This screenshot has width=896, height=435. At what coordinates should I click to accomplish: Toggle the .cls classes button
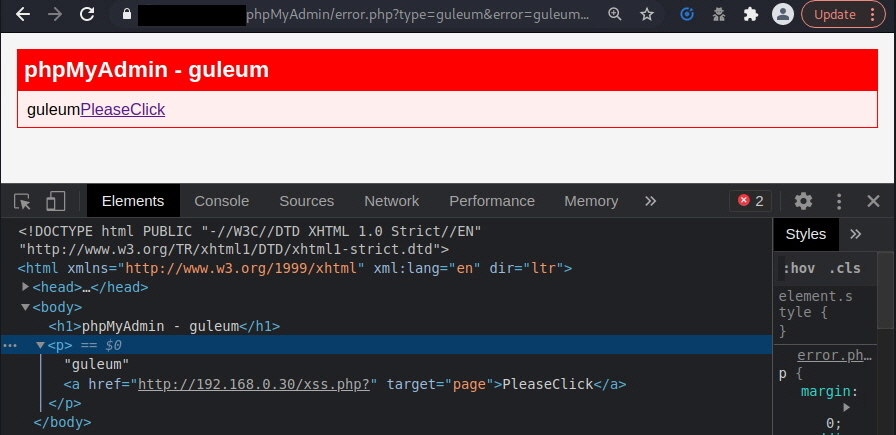tap(845, 269)
